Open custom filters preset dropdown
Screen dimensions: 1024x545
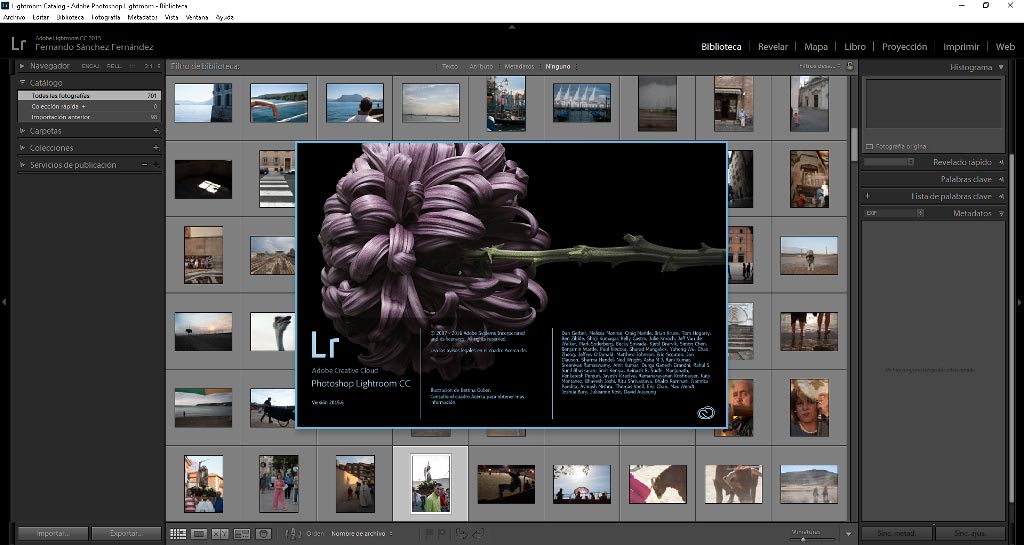coord(818,66)
